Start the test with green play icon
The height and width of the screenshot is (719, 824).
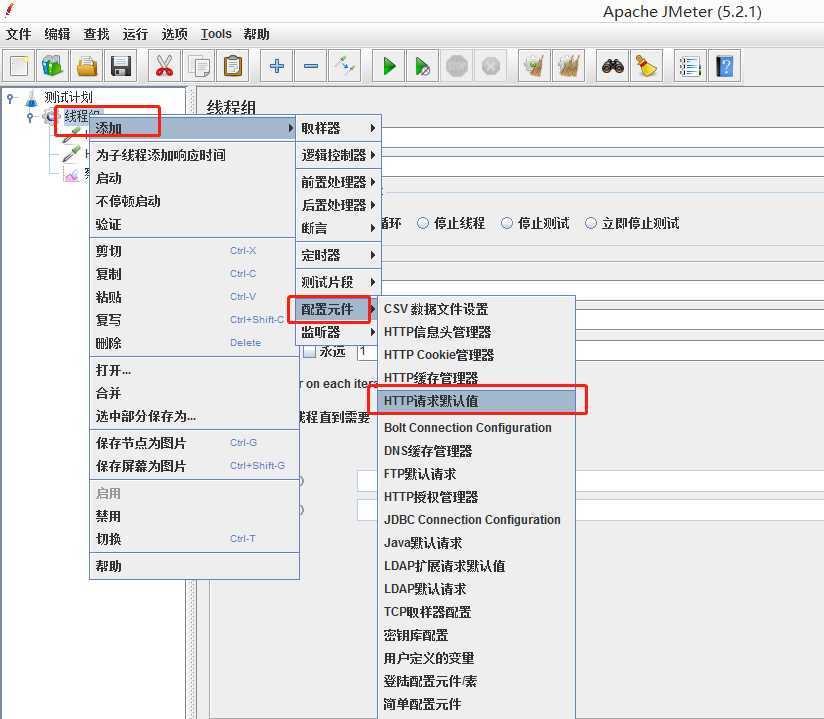pos(388,66)
